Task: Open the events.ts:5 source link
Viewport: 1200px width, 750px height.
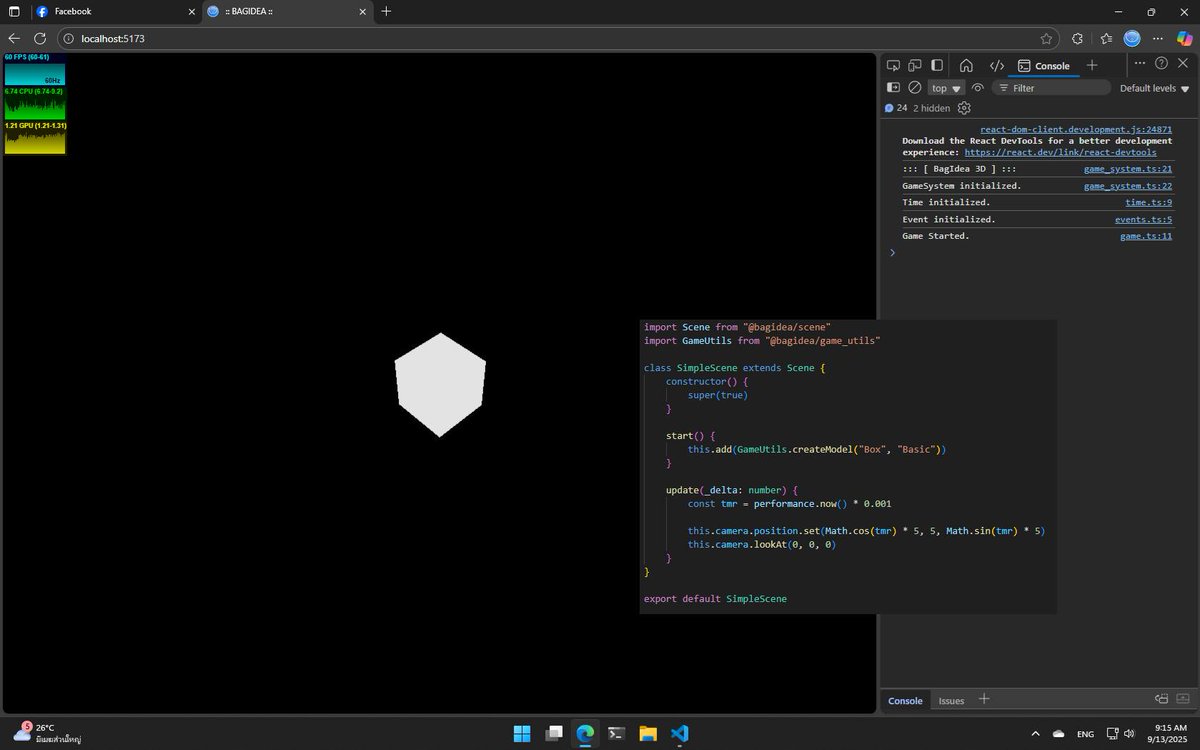Action: (1144, 219)
